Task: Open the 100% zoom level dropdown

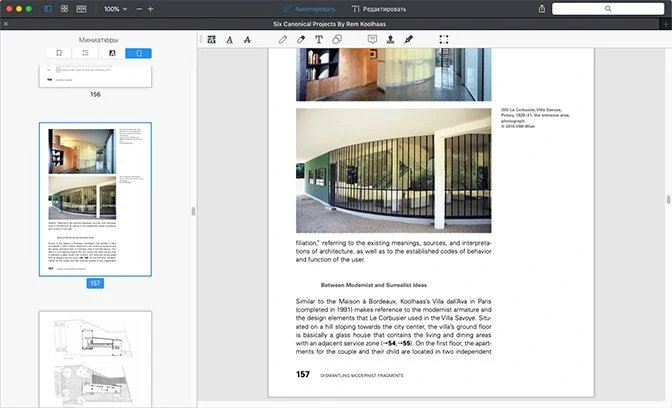Action: click(115, 9)
